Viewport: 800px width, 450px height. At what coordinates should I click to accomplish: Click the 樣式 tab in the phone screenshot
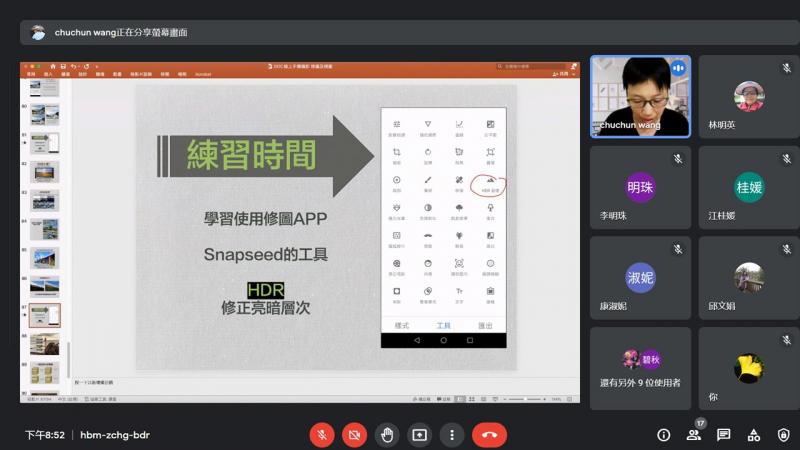(x=402, y=326)
